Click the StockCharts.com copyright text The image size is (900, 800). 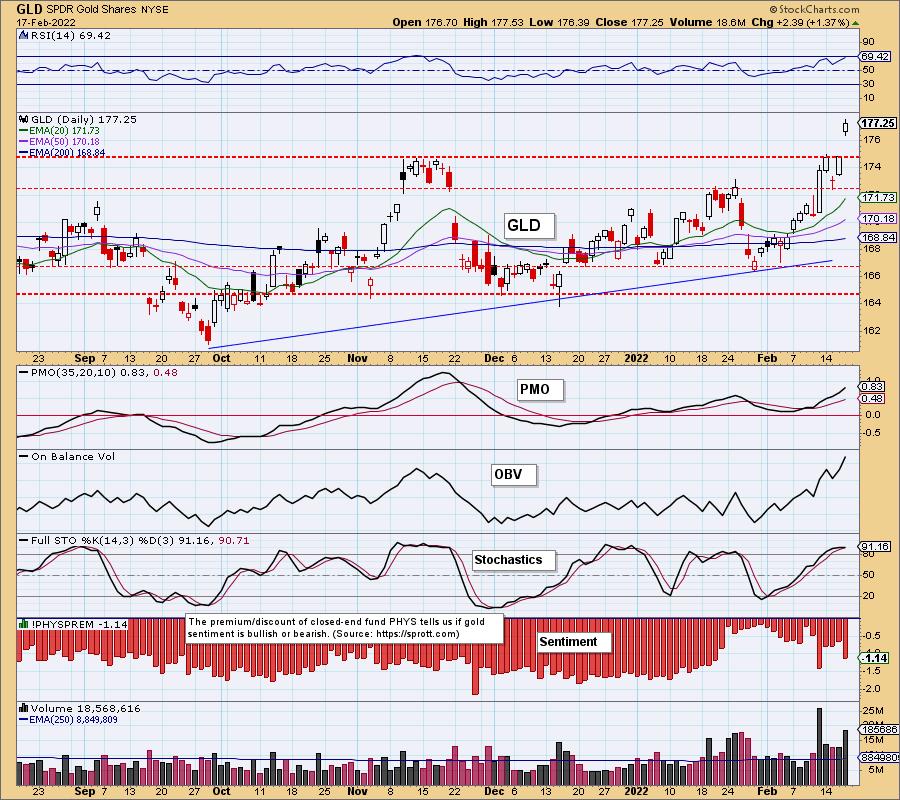[814, 9]
